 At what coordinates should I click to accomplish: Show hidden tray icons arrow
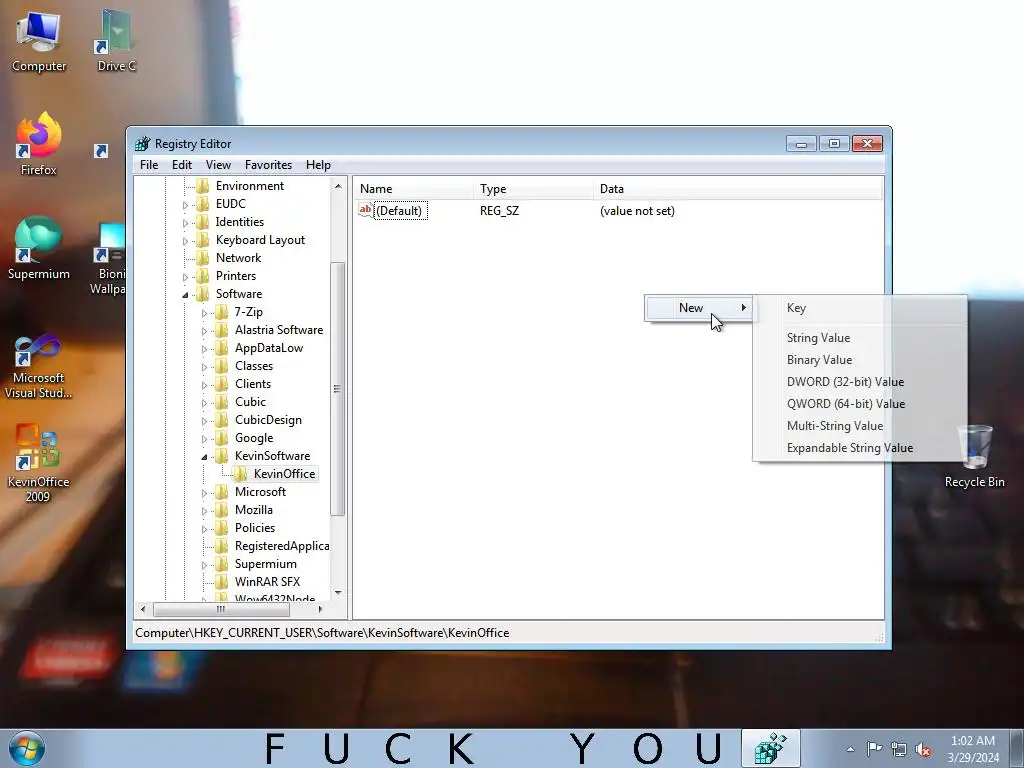[x=850, y=749]
